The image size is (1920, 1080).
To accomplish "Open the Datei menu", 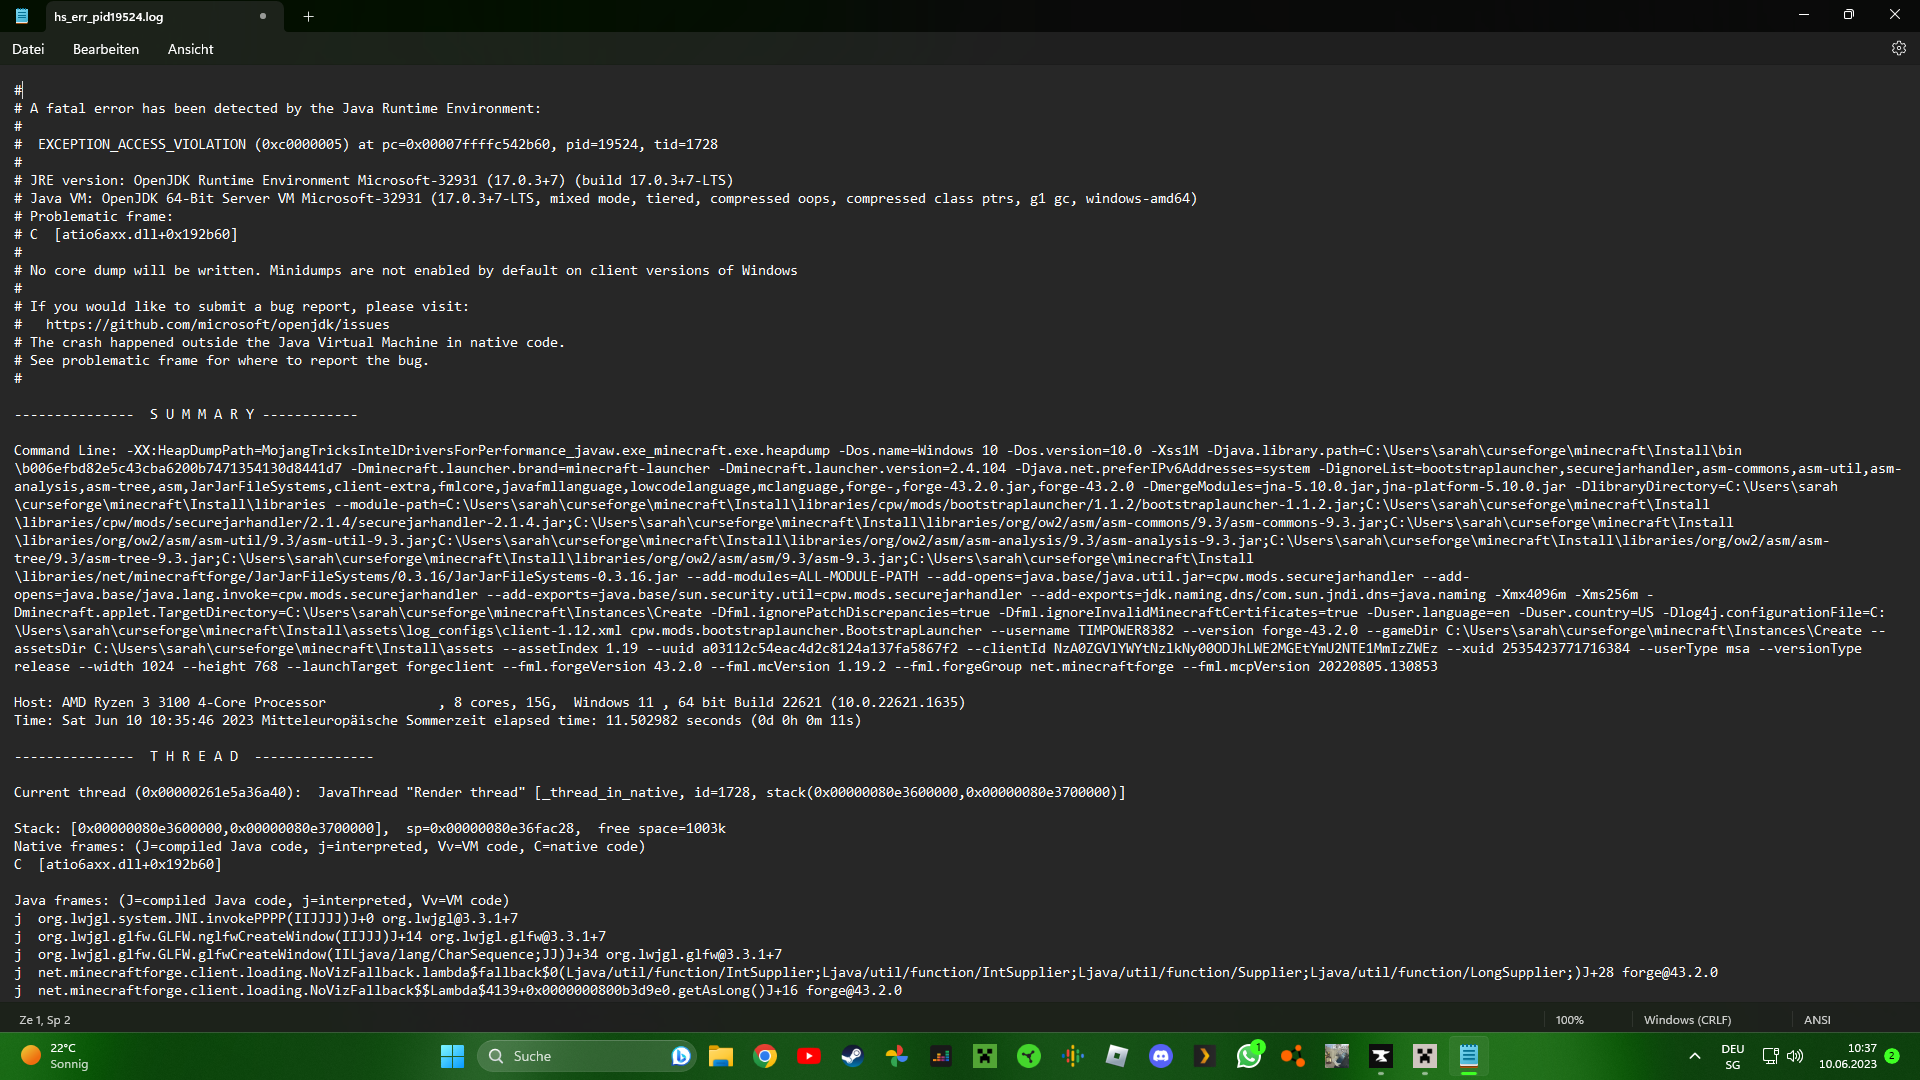I will point(28,49).
